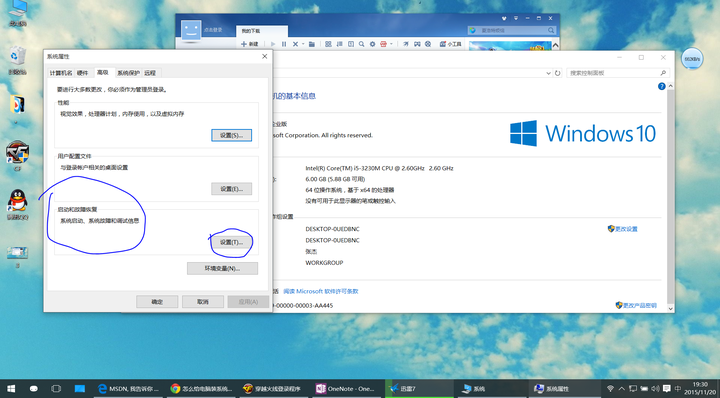Click the blue help question mark icon
Image resolution: width=720 pixels, height=398 pixels.
(x=662, y=86)
